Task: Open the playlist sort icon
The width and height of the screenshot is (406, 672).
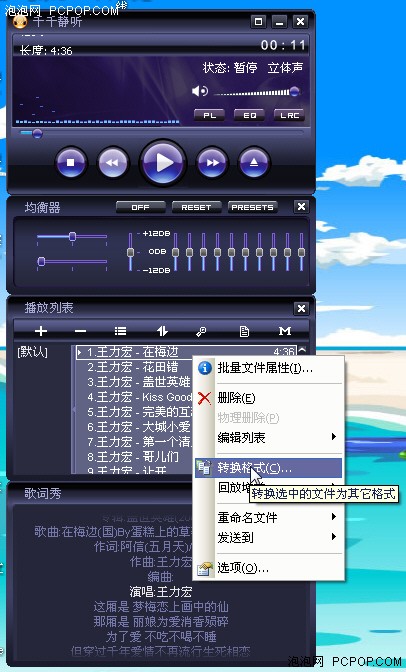Action: pos(162,331)
